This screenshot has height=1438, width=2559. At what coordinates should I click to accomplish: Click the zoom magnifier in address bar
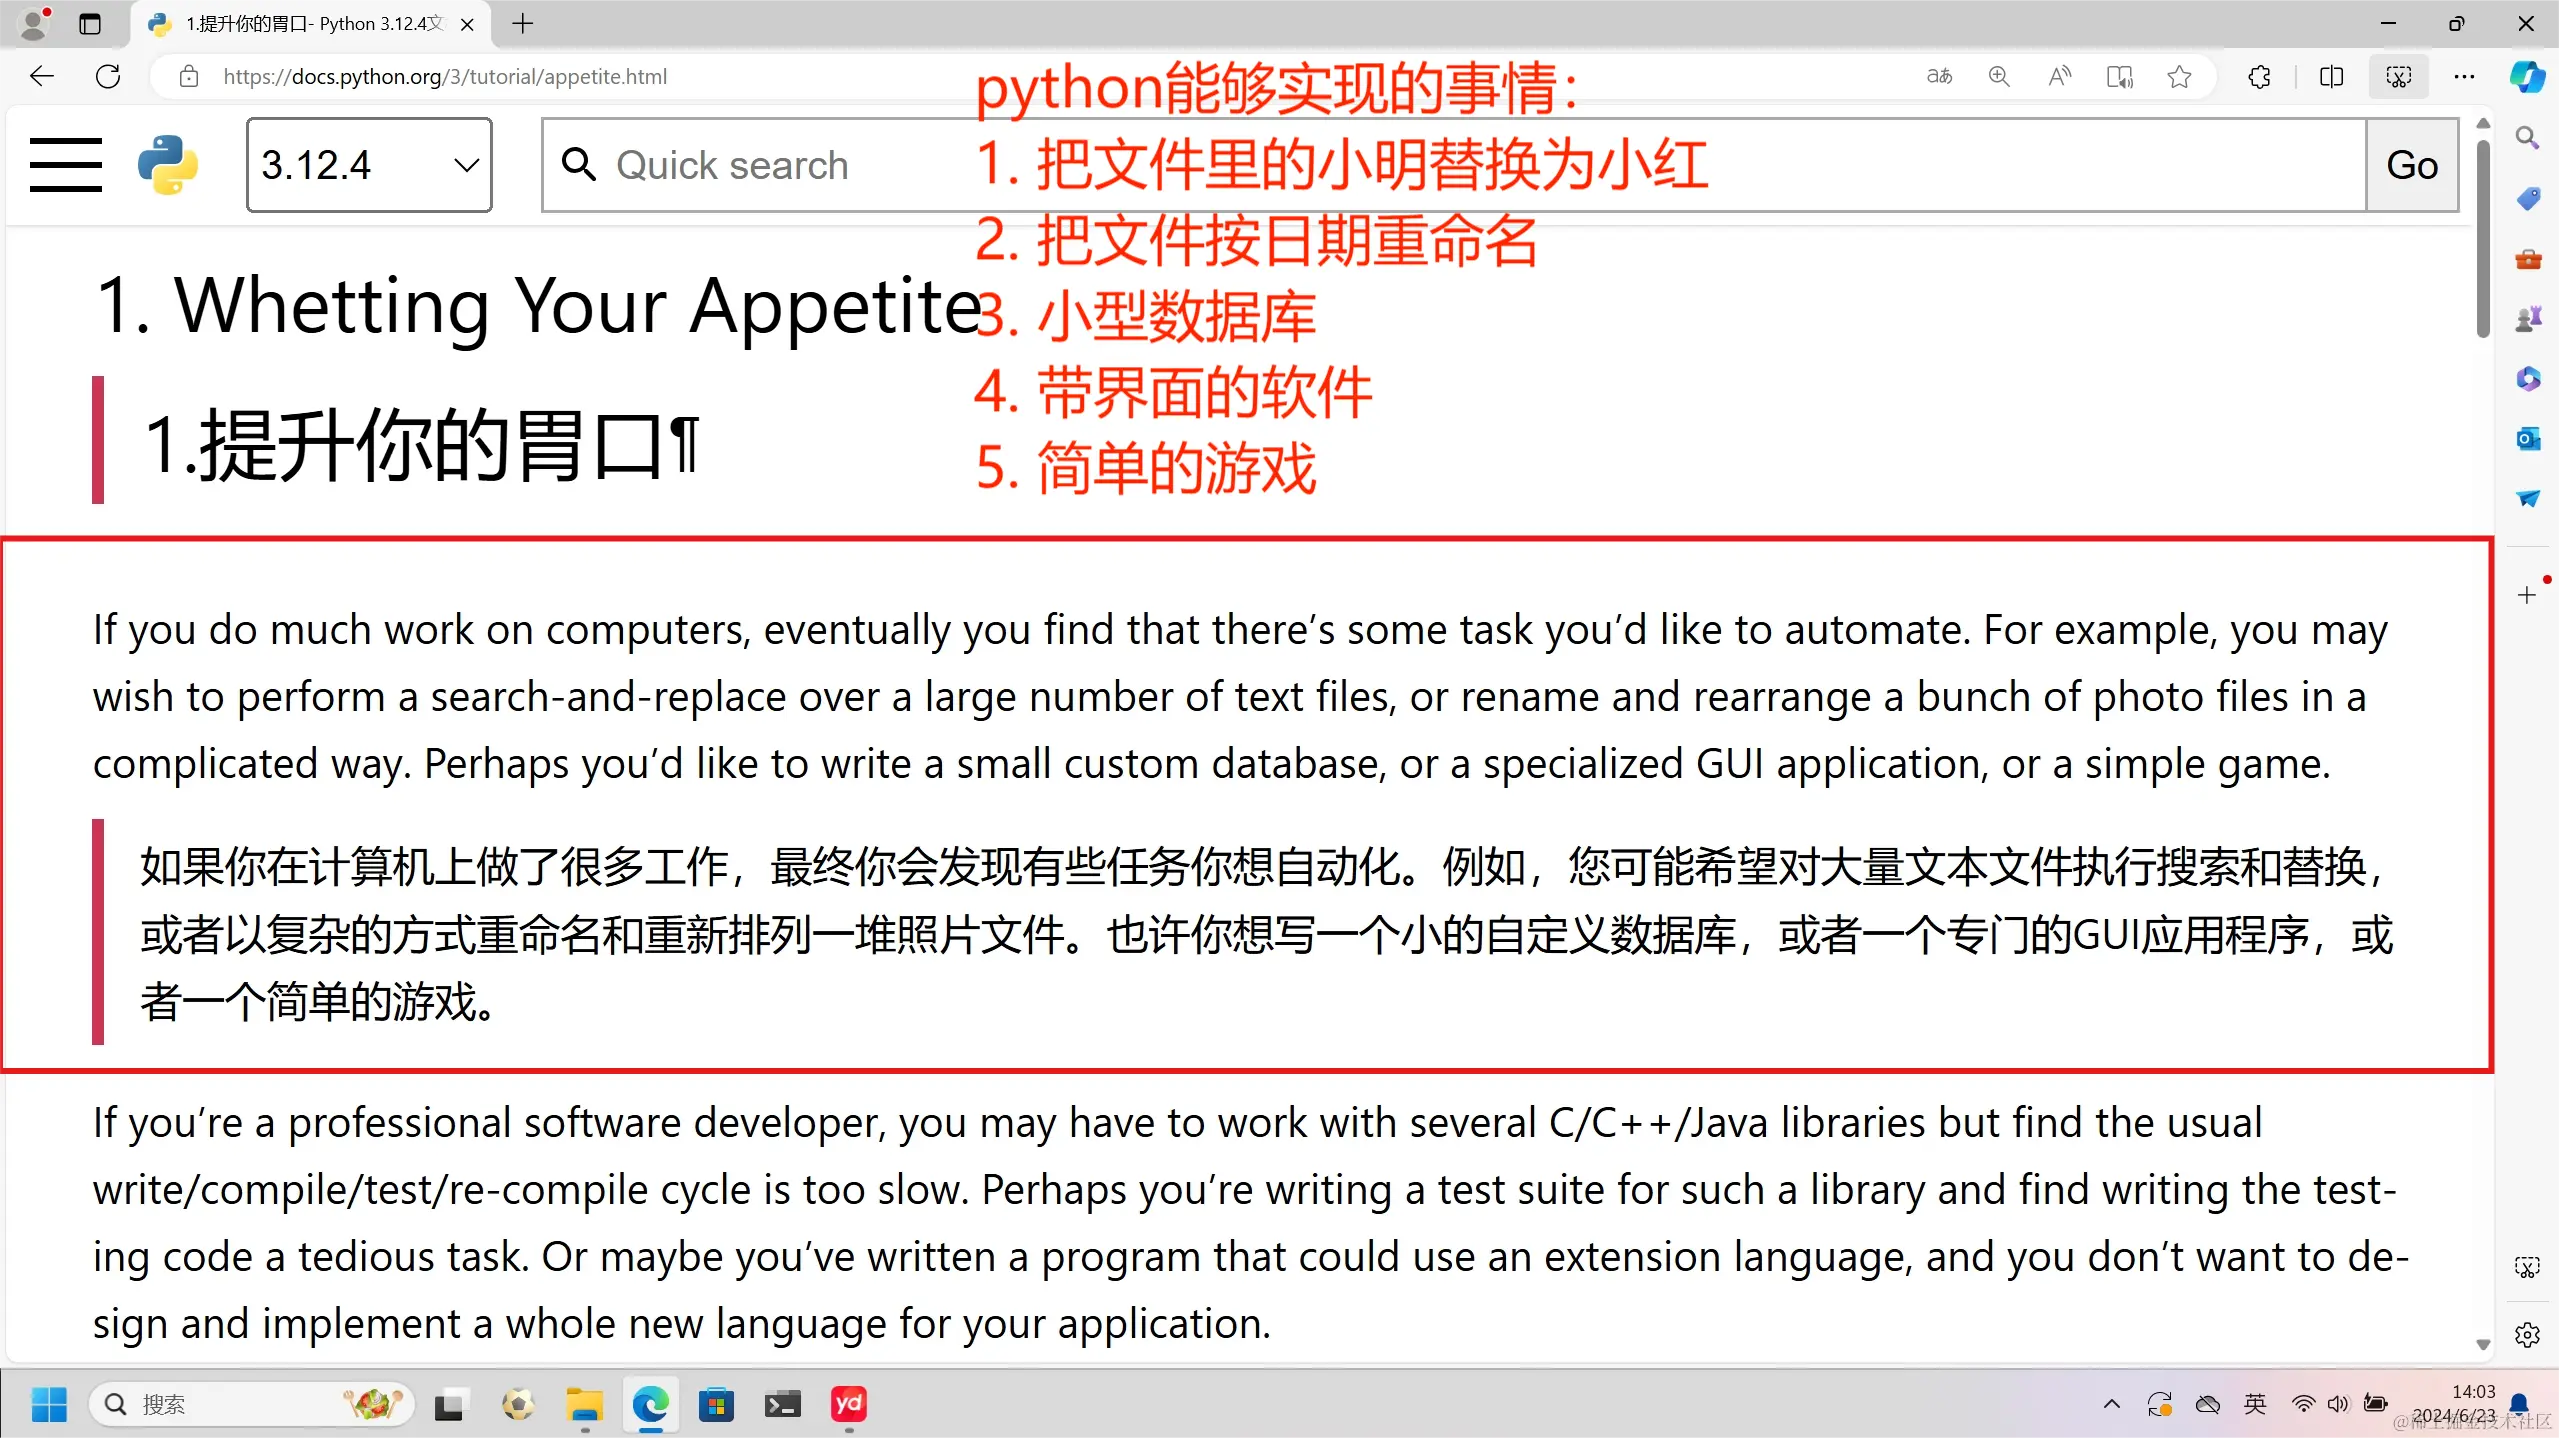tap(1999, 76)
